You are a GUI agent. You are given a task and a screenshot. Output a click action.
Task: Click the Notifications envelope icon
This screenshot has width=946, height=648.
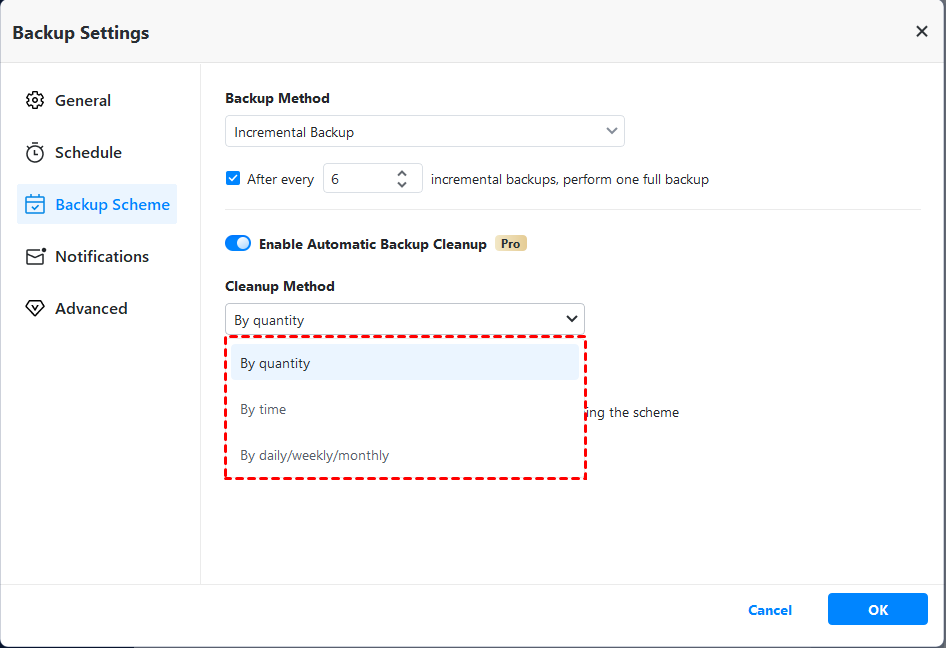click(35, 256)
